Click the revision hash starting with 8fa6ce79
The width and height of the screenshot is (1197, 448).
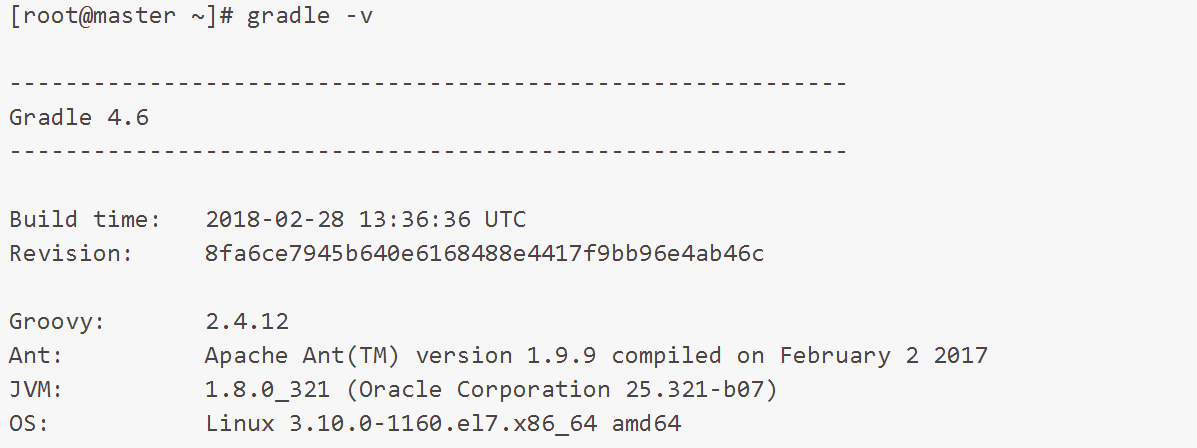pyautogui.click(x=484, y=254)
